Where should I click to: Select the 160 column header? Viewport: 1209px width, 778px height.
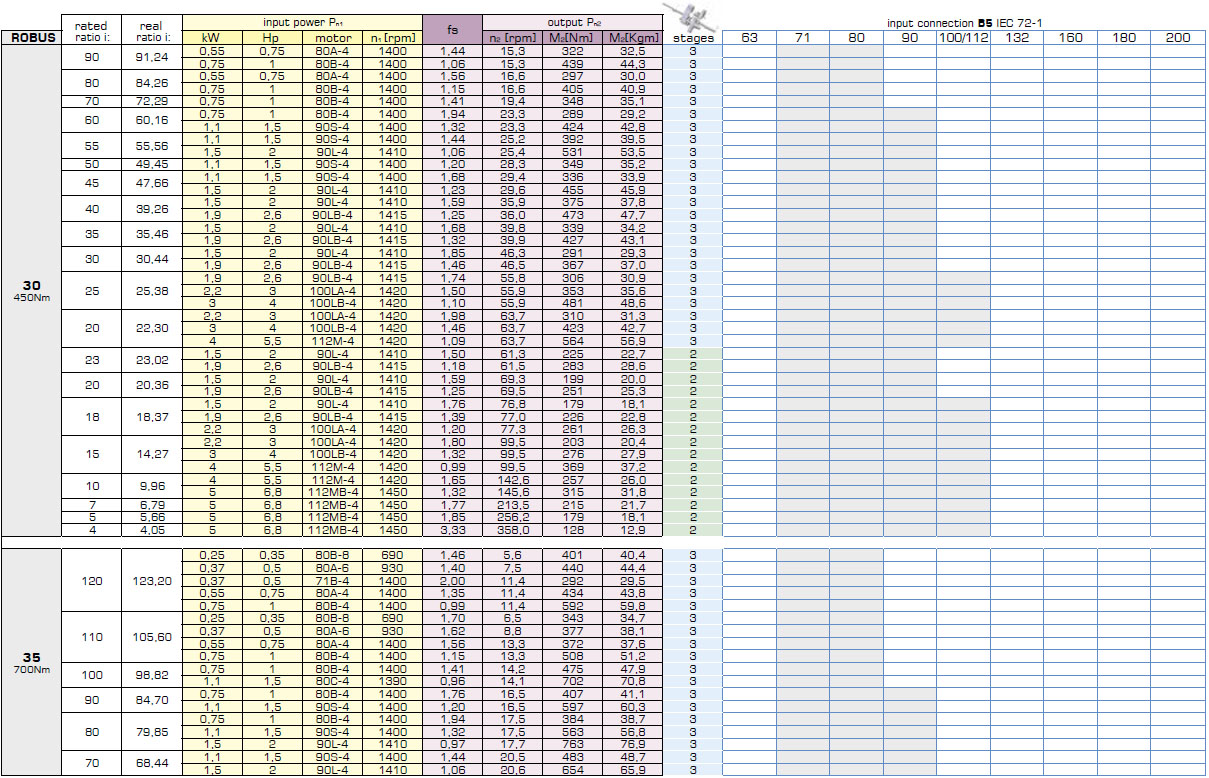1071,38
